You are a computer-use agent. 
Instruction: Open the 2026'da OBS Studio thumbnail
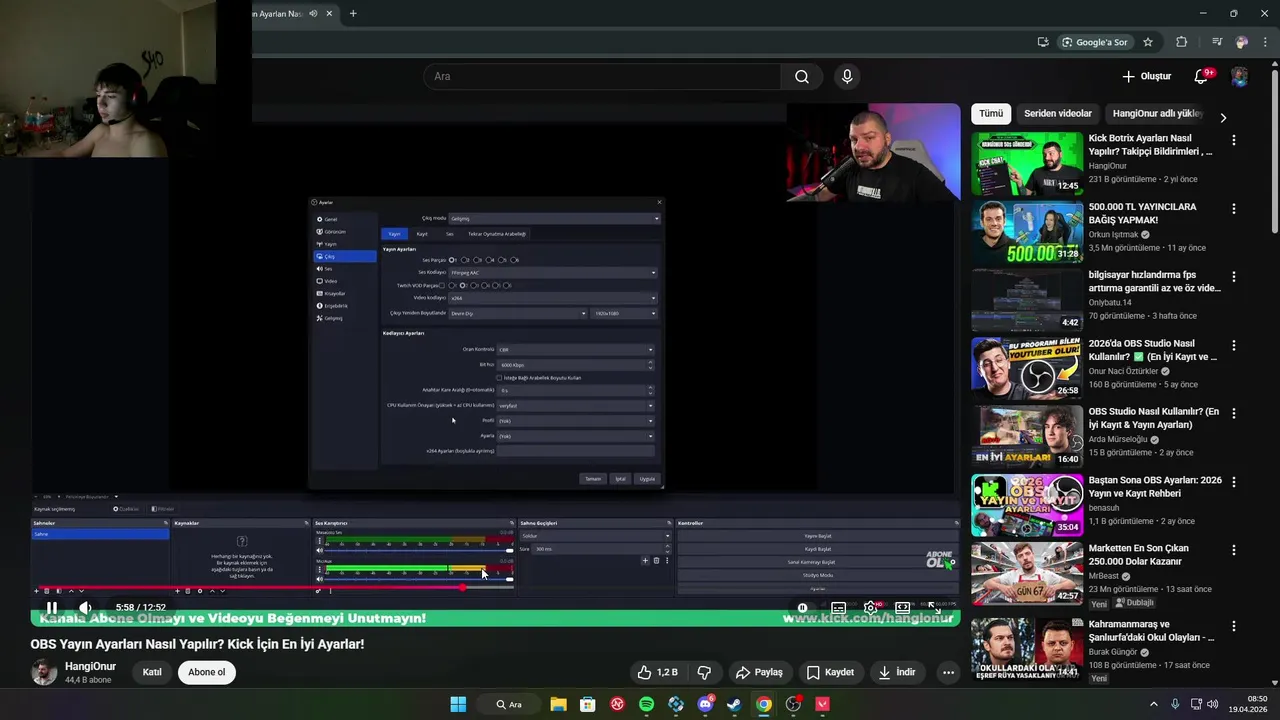[x=1027, y=368]
